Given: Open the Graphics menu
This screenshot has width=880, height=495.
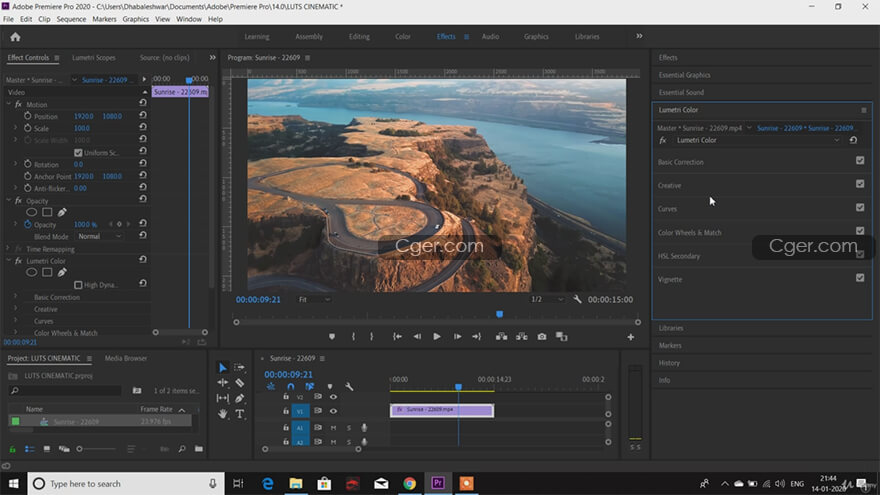Looking at the screenshot, I should [135, 19].
